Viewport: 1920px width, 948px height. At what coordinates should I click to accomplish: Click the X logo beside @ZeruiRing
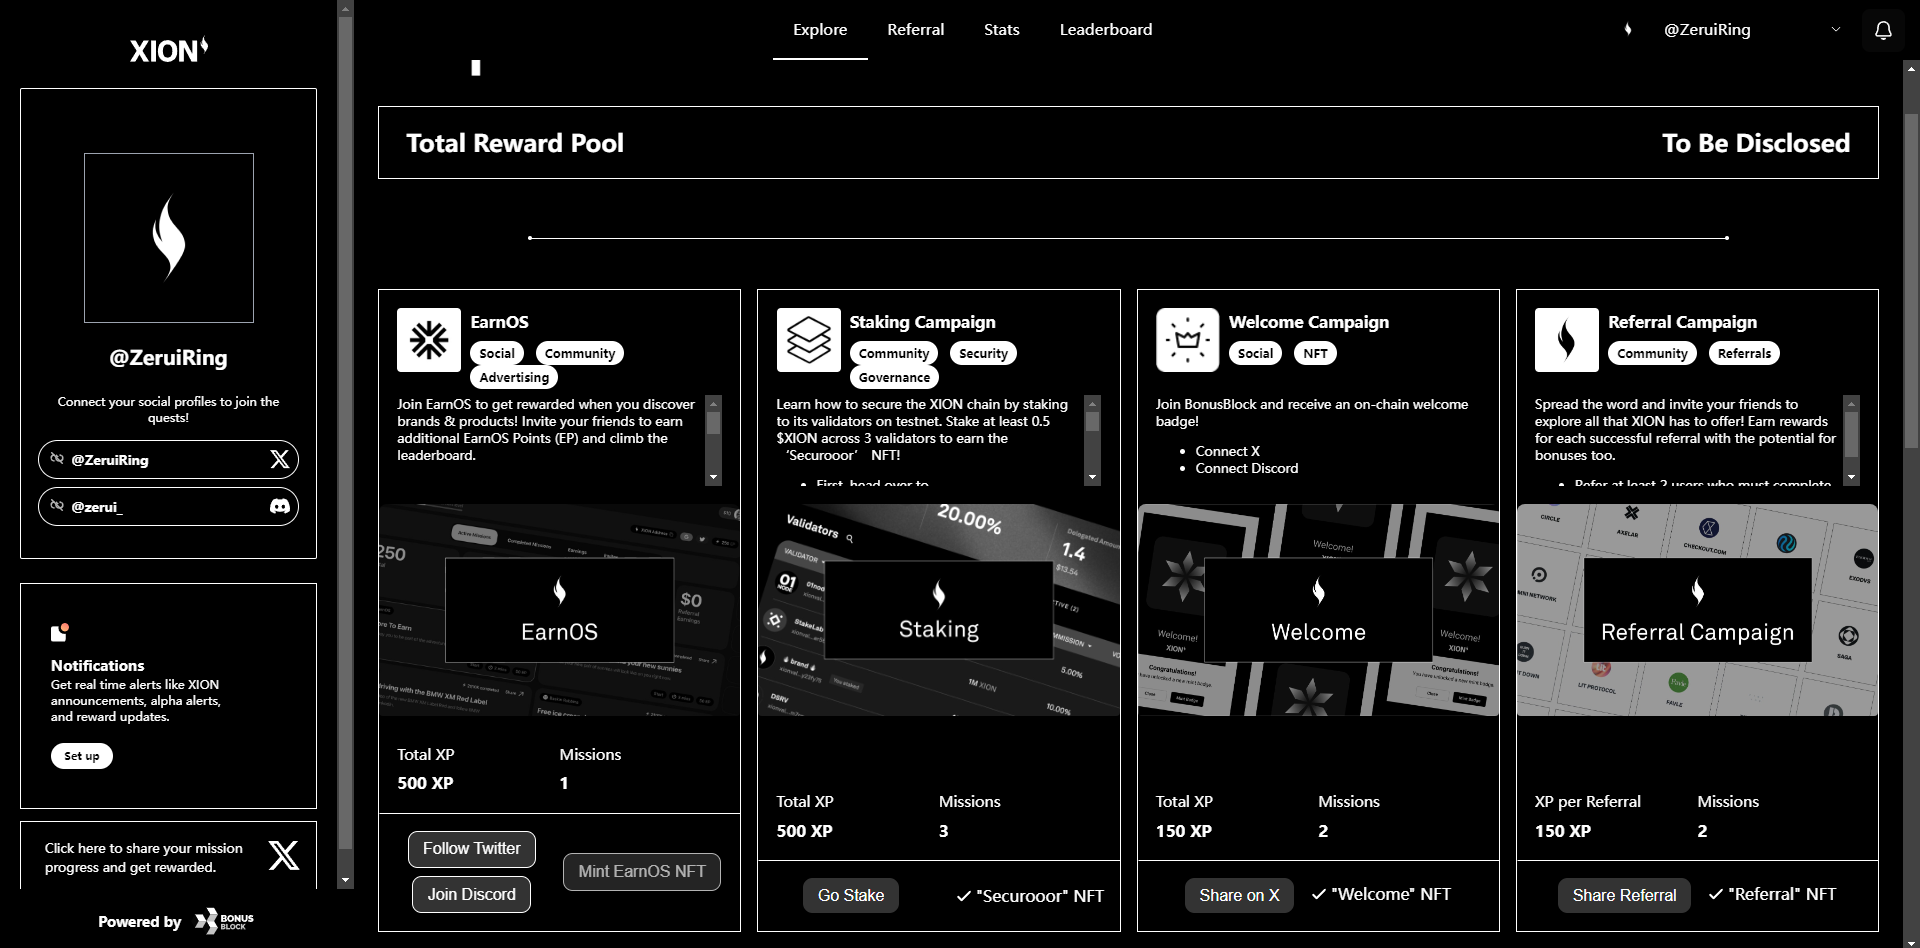[280, 460]
